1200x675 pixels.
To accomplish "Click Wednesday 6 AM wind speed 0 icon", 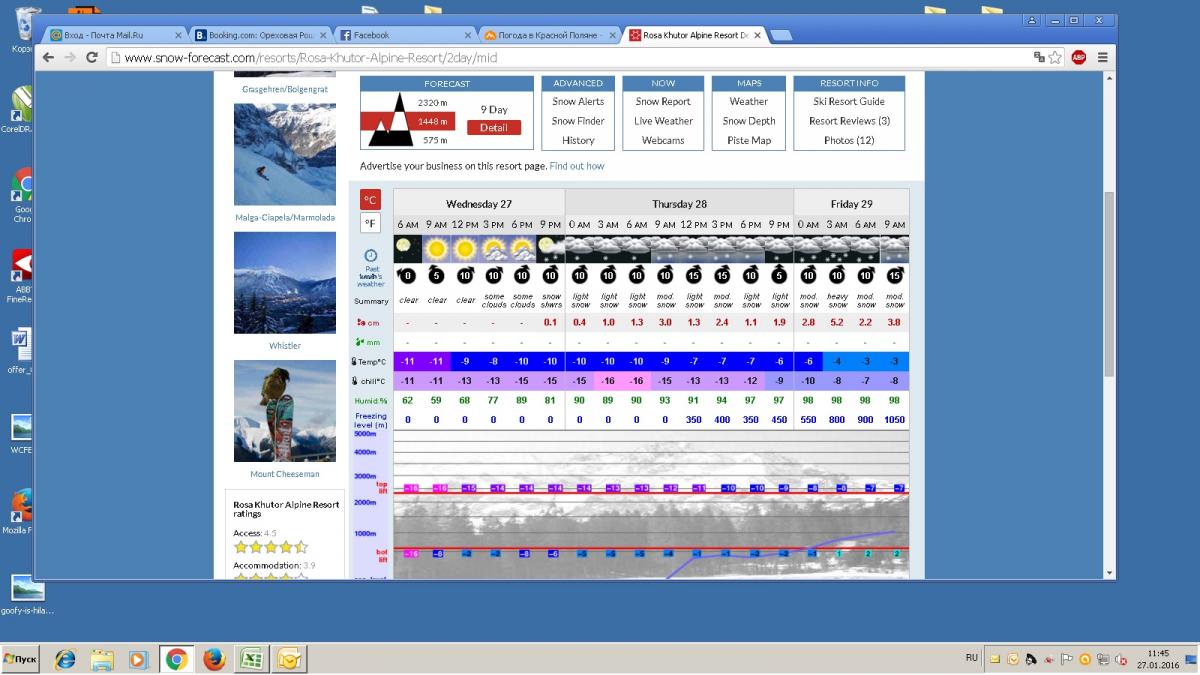I will tap(407, 275).
